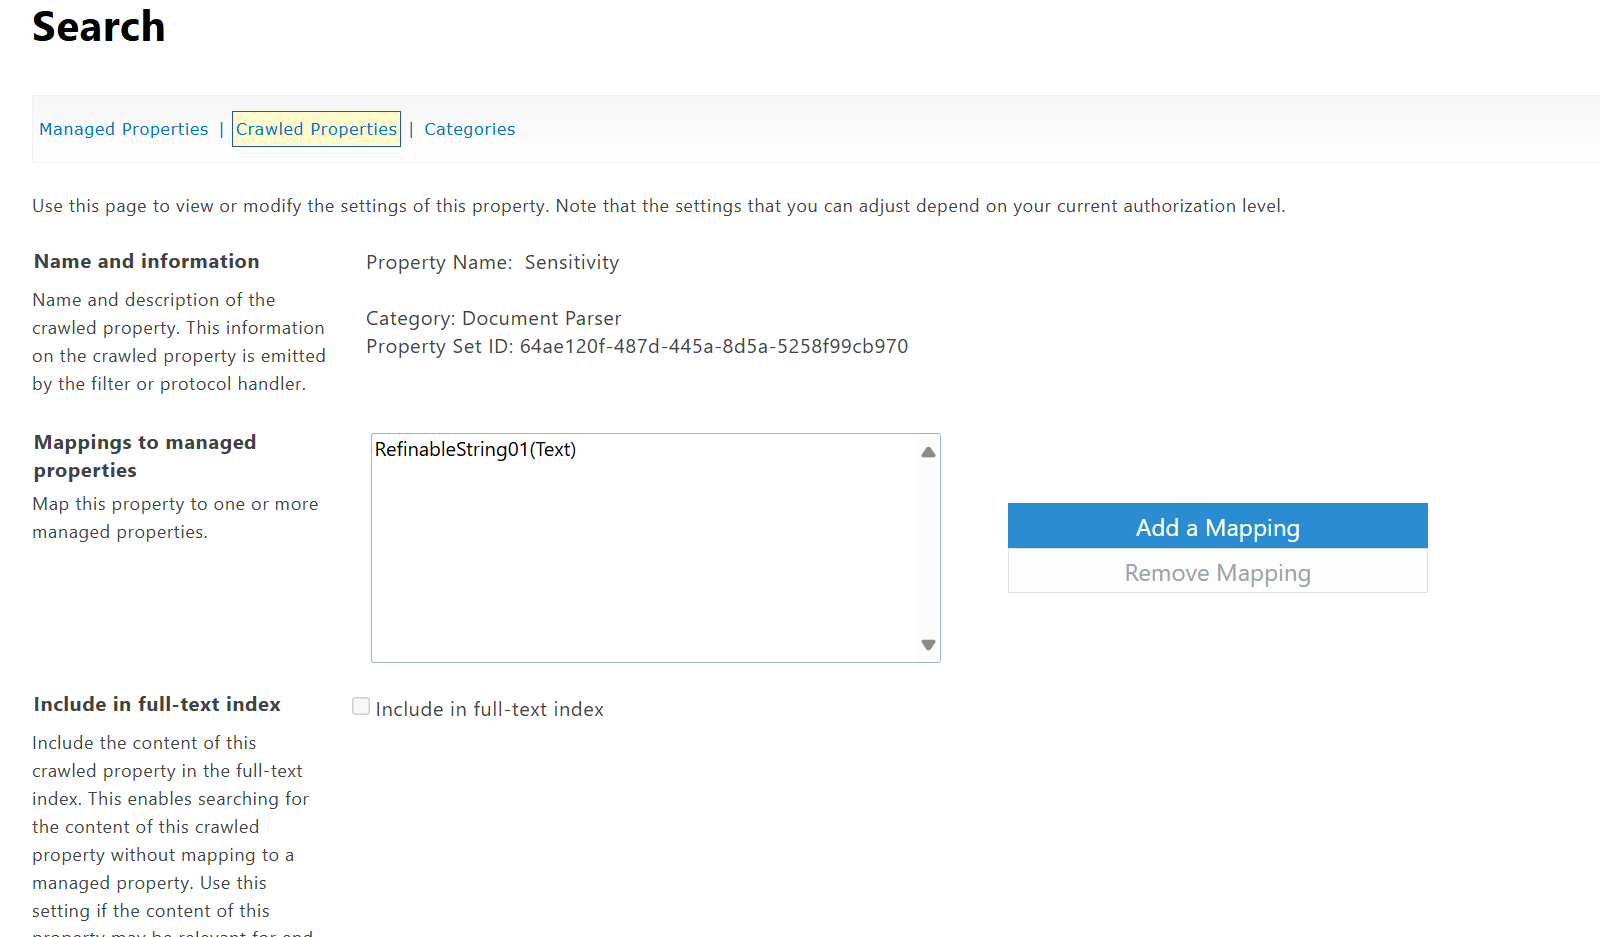The width and height of the screenshot is (1600, 937).
Task: Click the Sensitivity property name text
Action: (571, 263)
